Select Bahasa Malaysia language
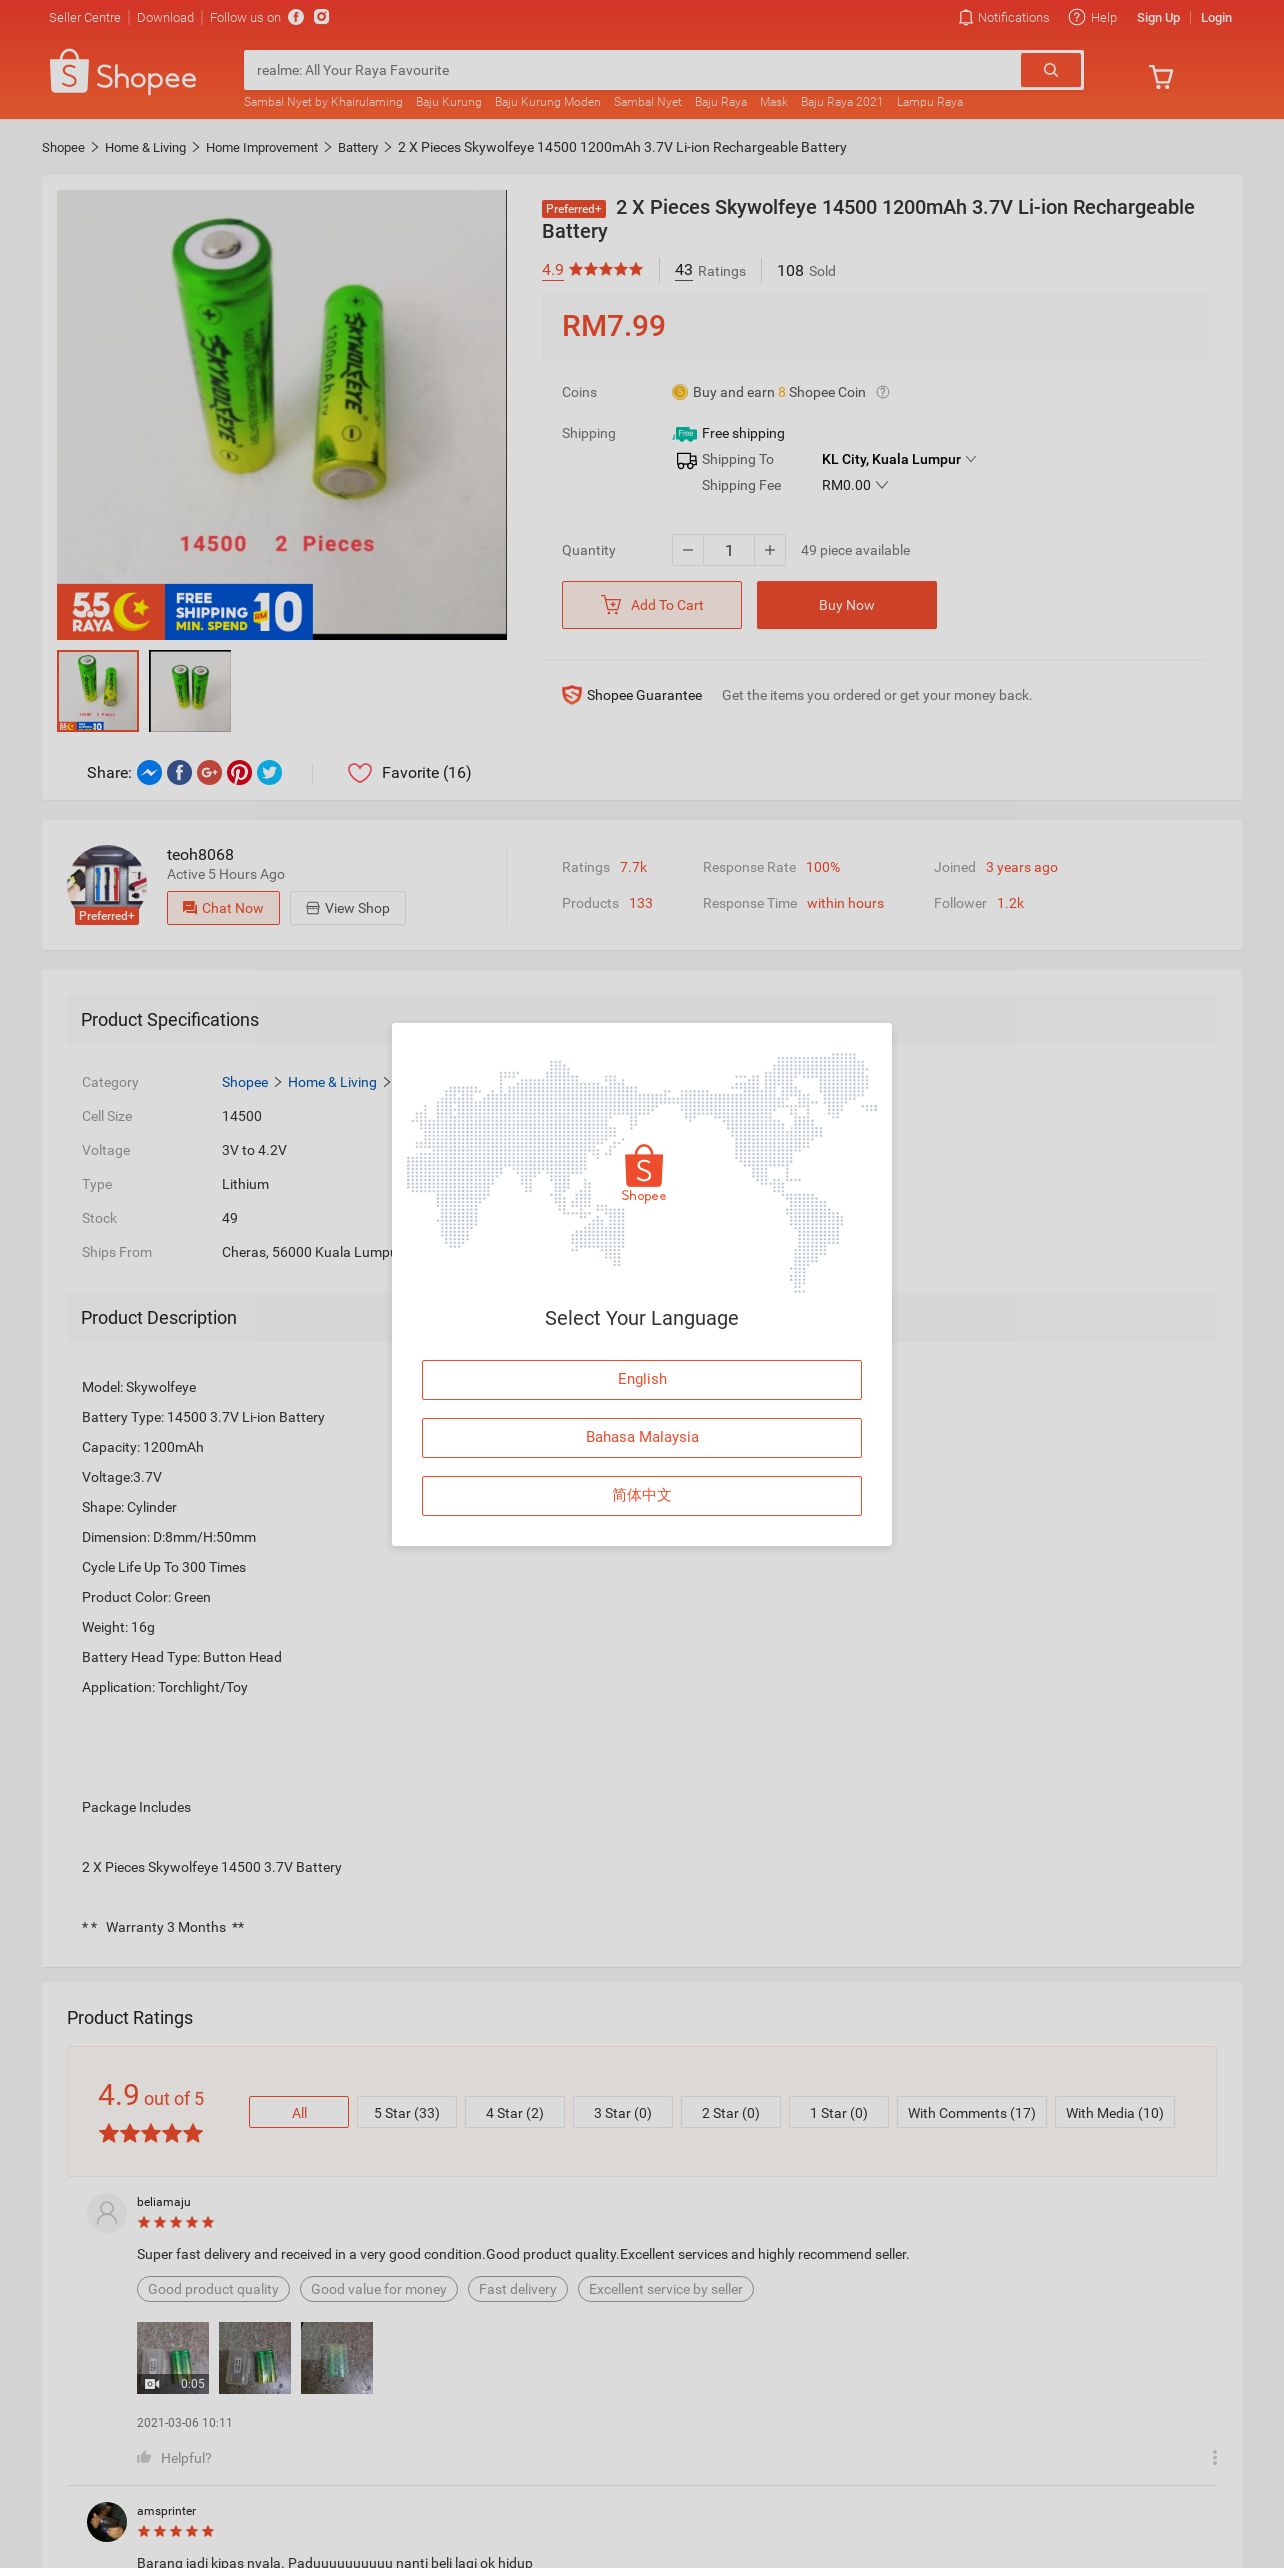1284x2568 pixels. pyautogui.click(x=642, y=1437)
